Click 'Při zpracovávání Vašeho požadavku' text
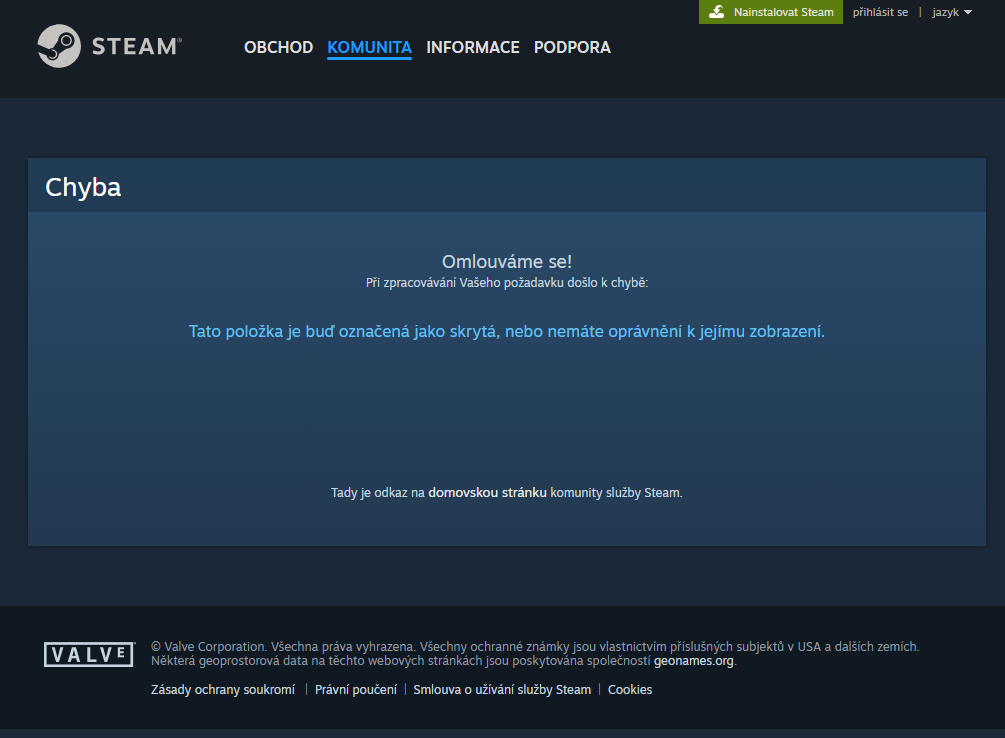 click(507, 283)
